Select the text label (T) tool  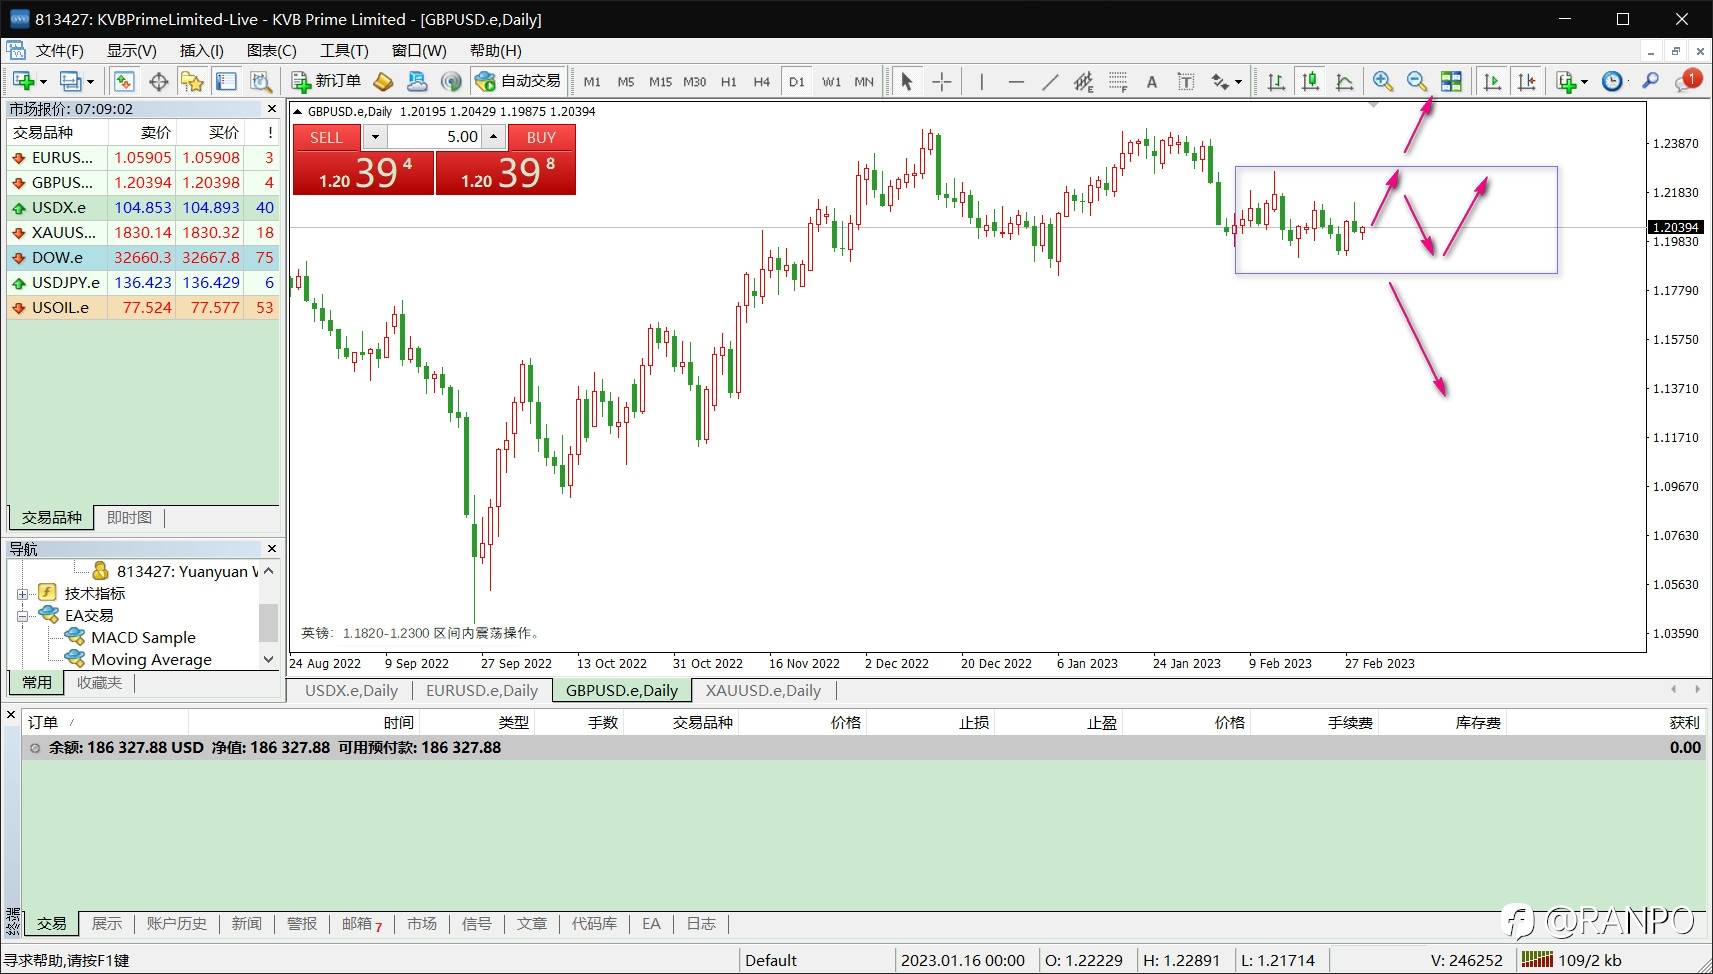point(1186,81)
